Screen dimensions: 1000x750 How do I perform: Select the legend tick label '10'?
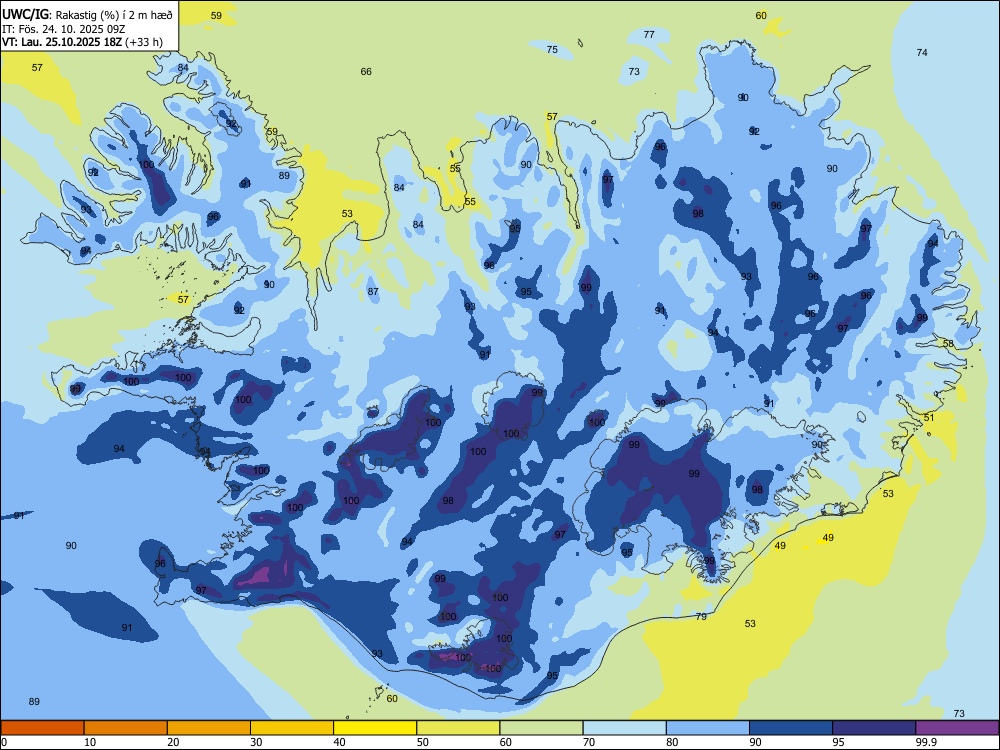[x=90, y=742]
